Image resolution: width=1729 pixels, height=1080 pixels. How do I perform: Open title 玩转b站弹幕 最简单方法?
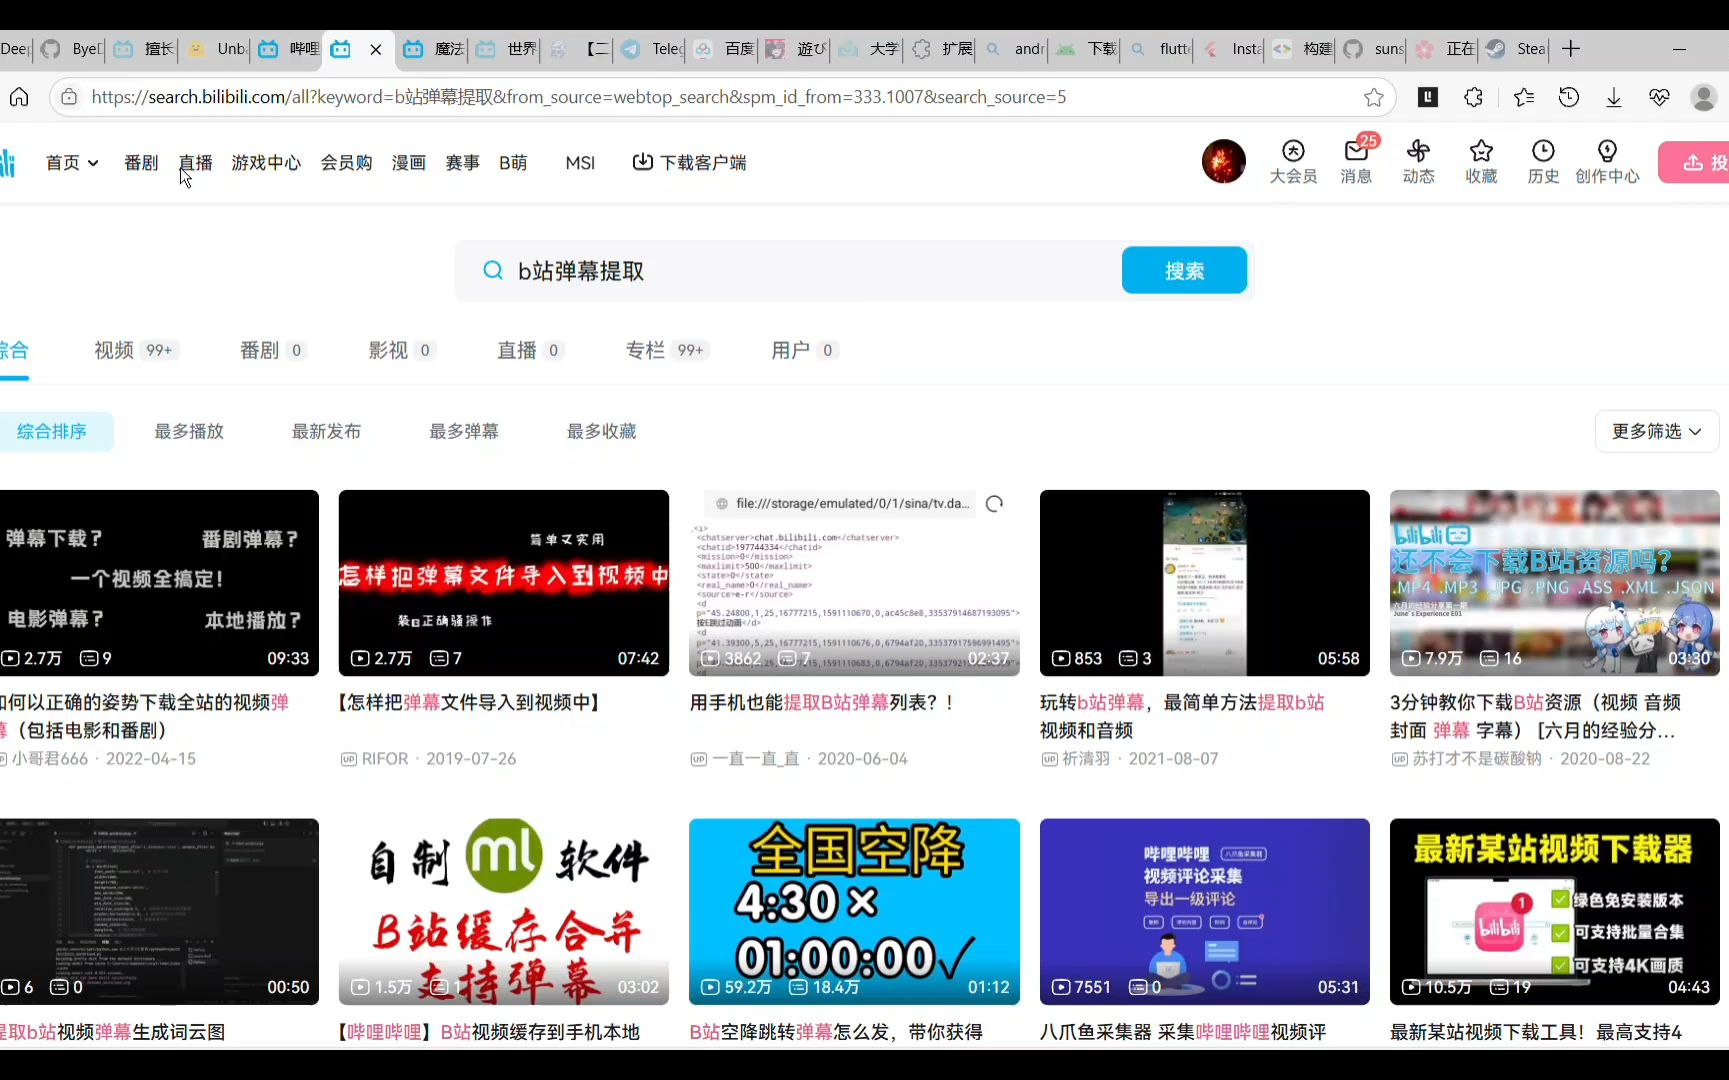tap(1182, 716)
